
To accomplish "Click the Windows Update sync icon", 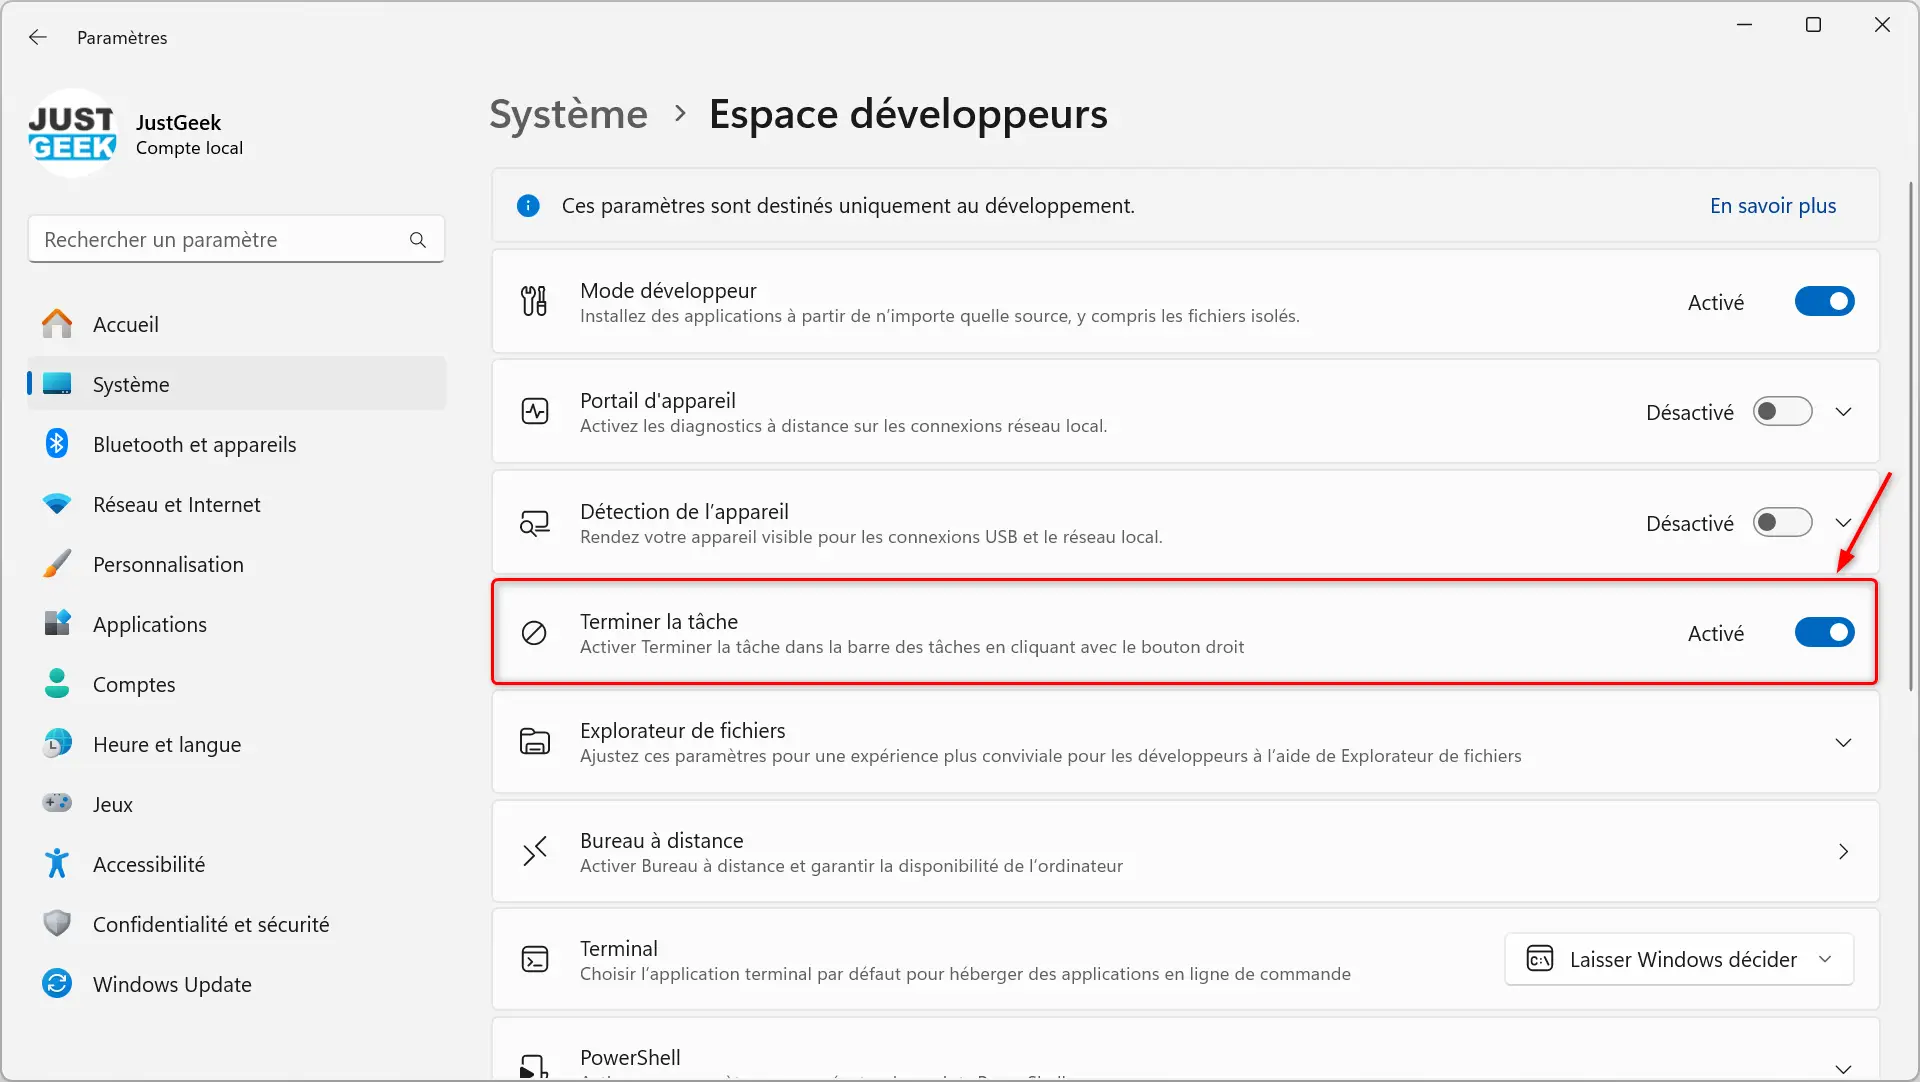I will point(57,984).
